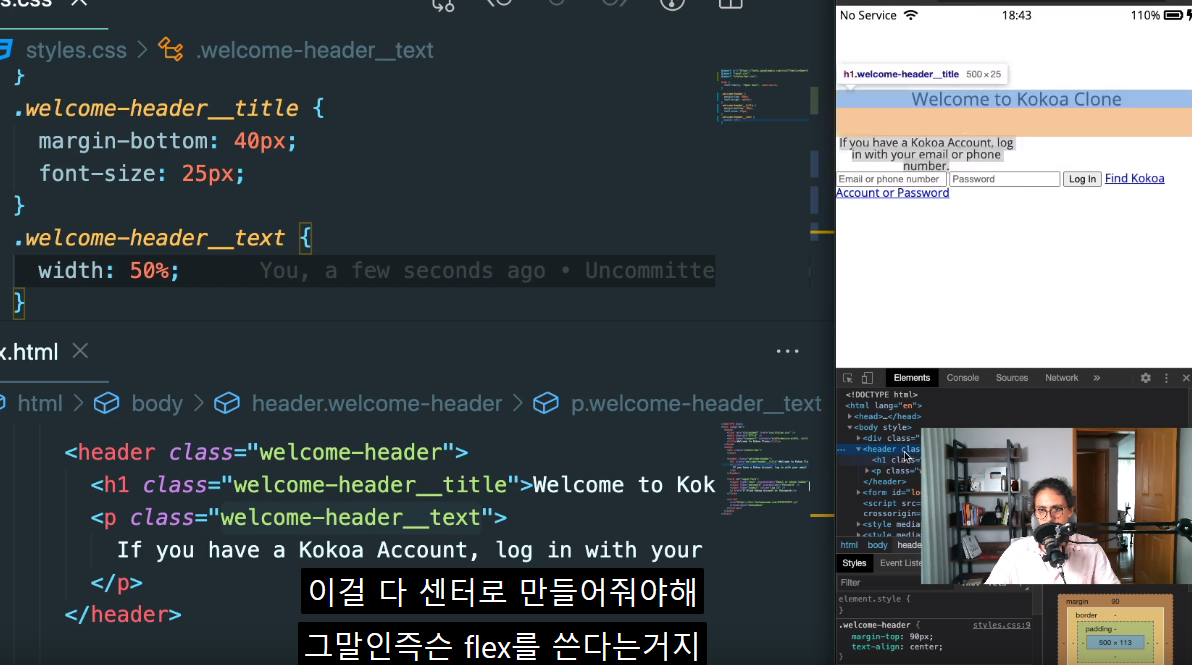The image size is (1192, 665).
Task: Focus the Password field
Action: (1004, 179)
